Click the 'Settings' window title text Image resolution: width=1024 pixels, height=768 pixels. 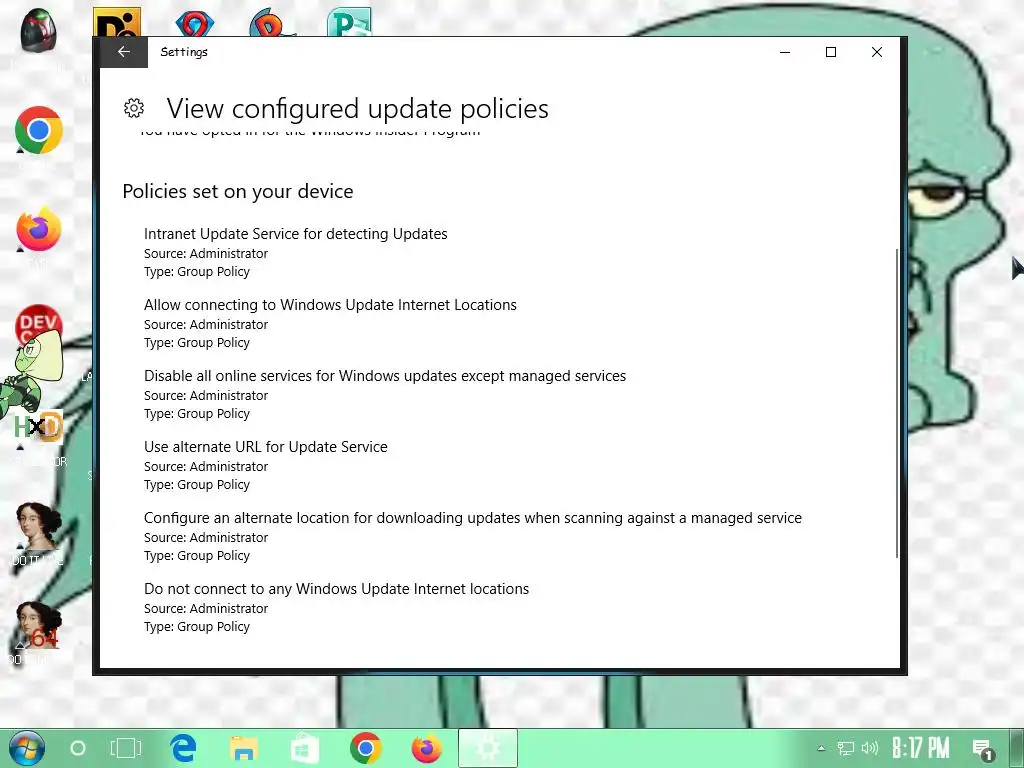click(x=184, y=52)
